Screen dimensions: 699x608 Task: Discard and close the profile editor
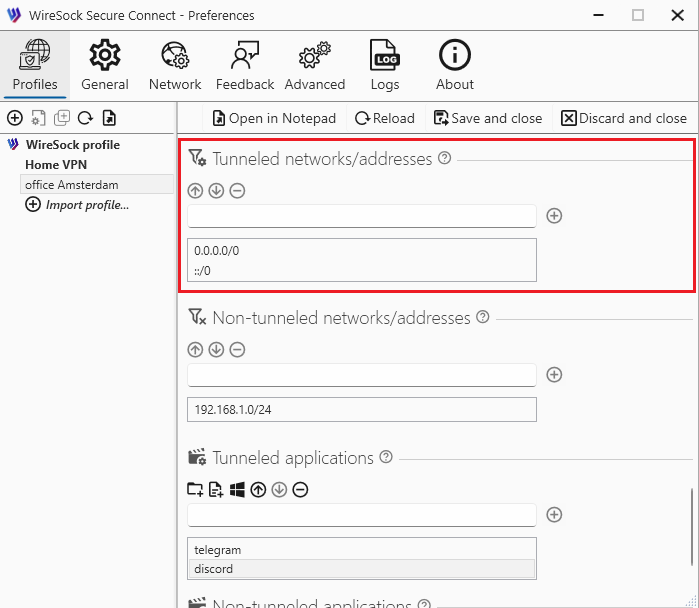[x=624, y=118]
